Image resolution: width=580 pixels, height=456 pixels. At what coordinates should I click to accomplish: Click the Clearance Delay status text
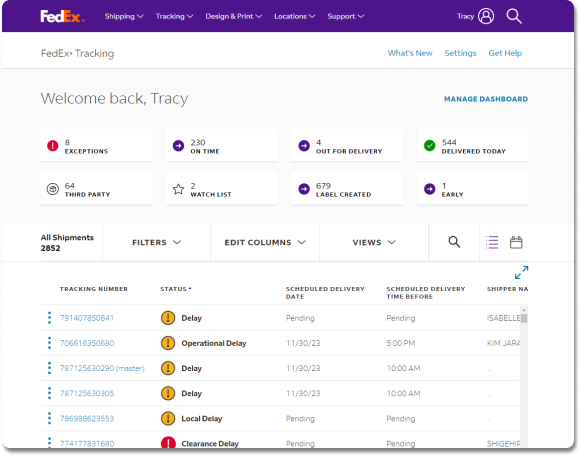[210, 443]
